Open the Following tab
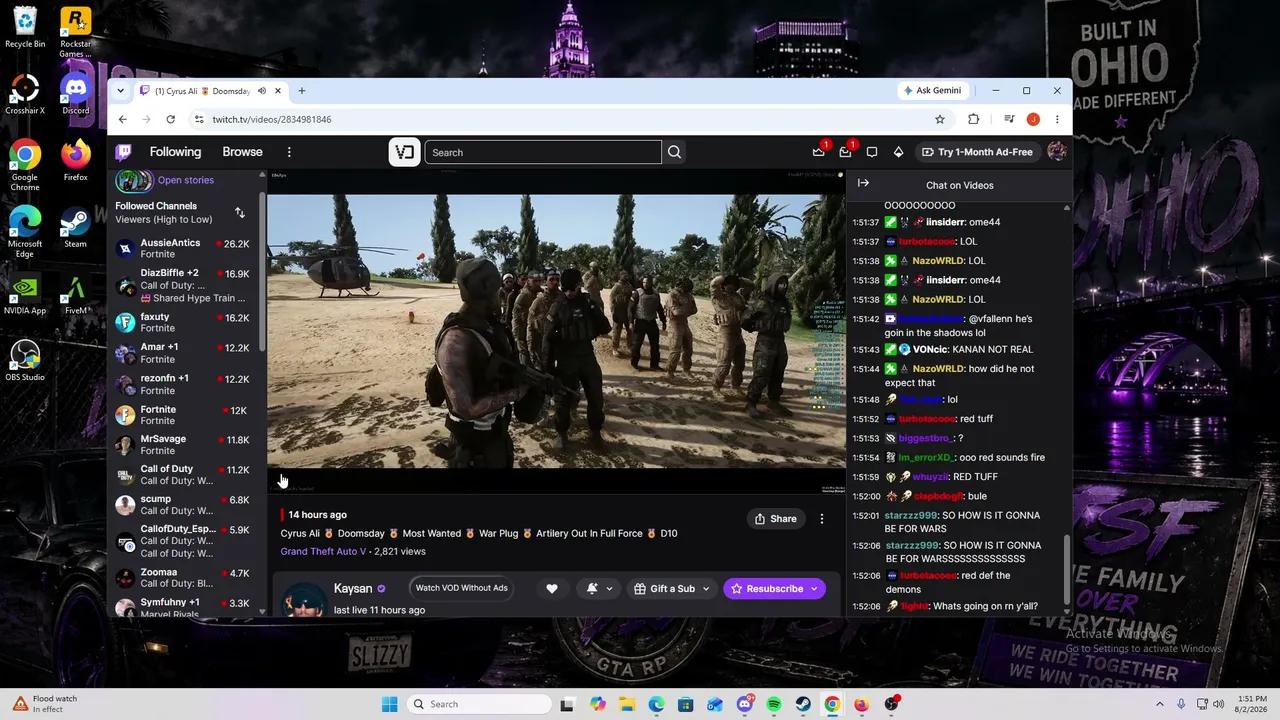This screenshot has height=720, width=1280. pyautogui.click(x=175, y=152)
